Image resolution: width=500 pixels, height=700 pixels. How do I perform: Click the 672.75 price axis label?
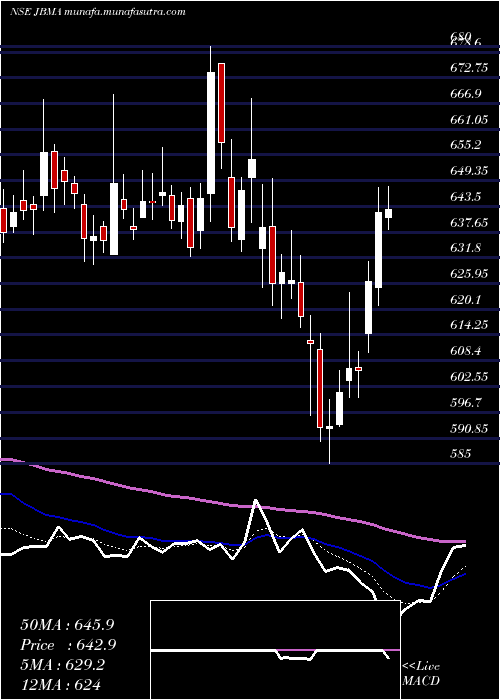[x=469, y=68]
